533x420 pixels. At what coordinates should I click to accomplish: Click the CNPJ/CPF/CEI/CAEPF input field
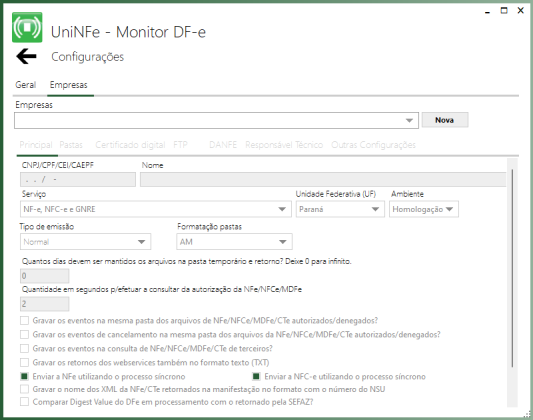coord(78,179)
